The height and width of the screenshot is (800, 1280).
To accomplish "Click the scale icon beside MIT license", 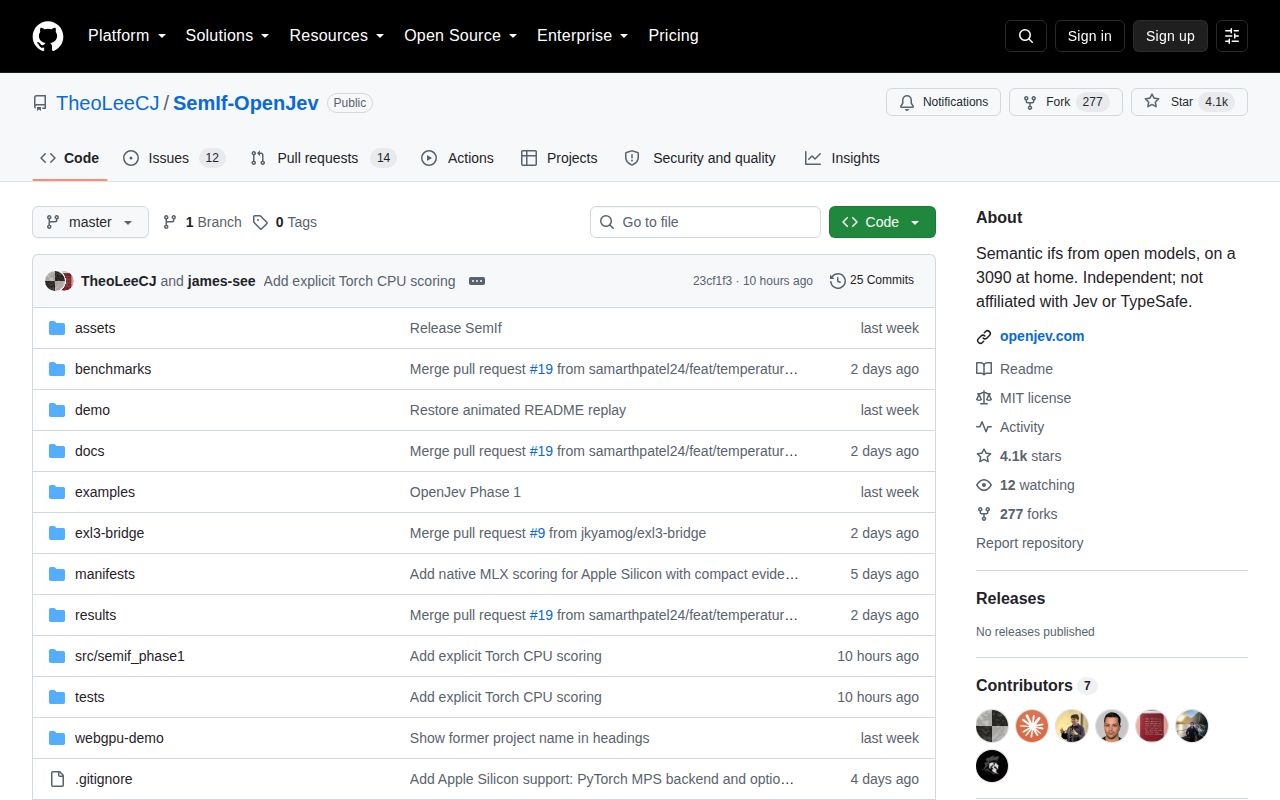I will point(984,398).
